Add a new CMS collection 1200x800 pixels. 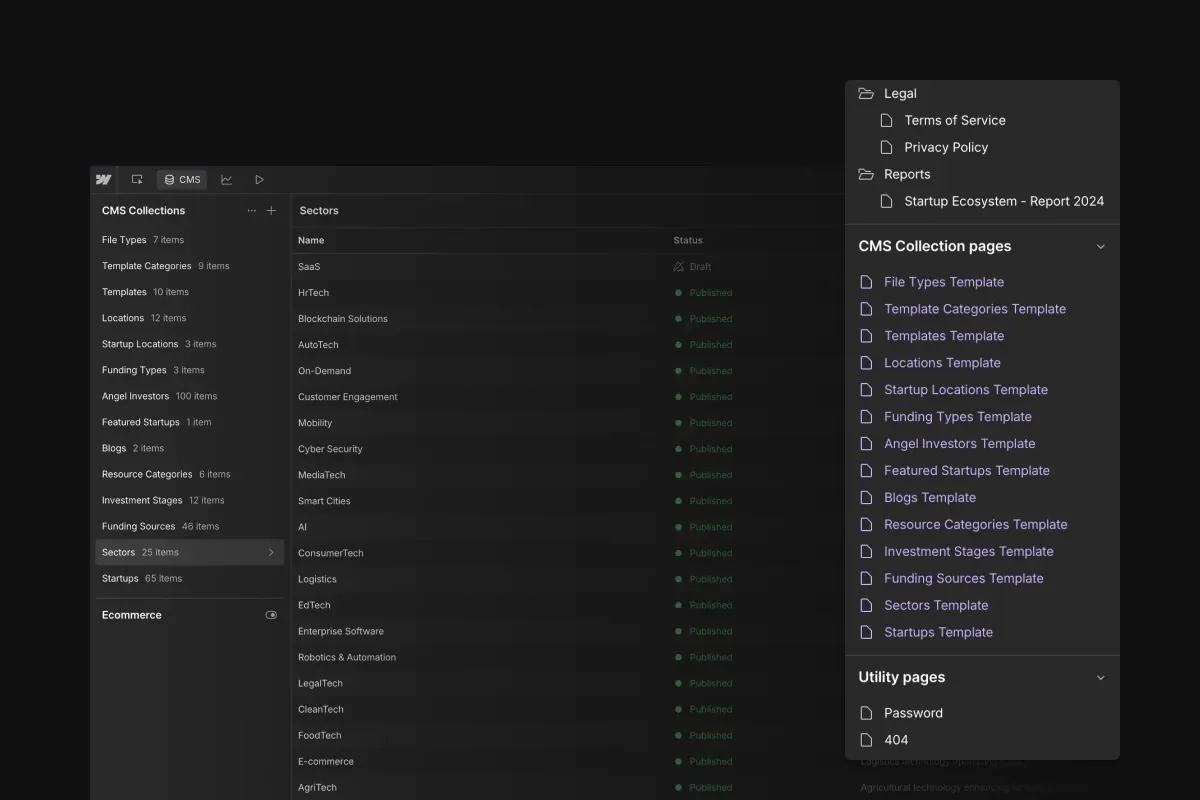click(x=271, y=211)
